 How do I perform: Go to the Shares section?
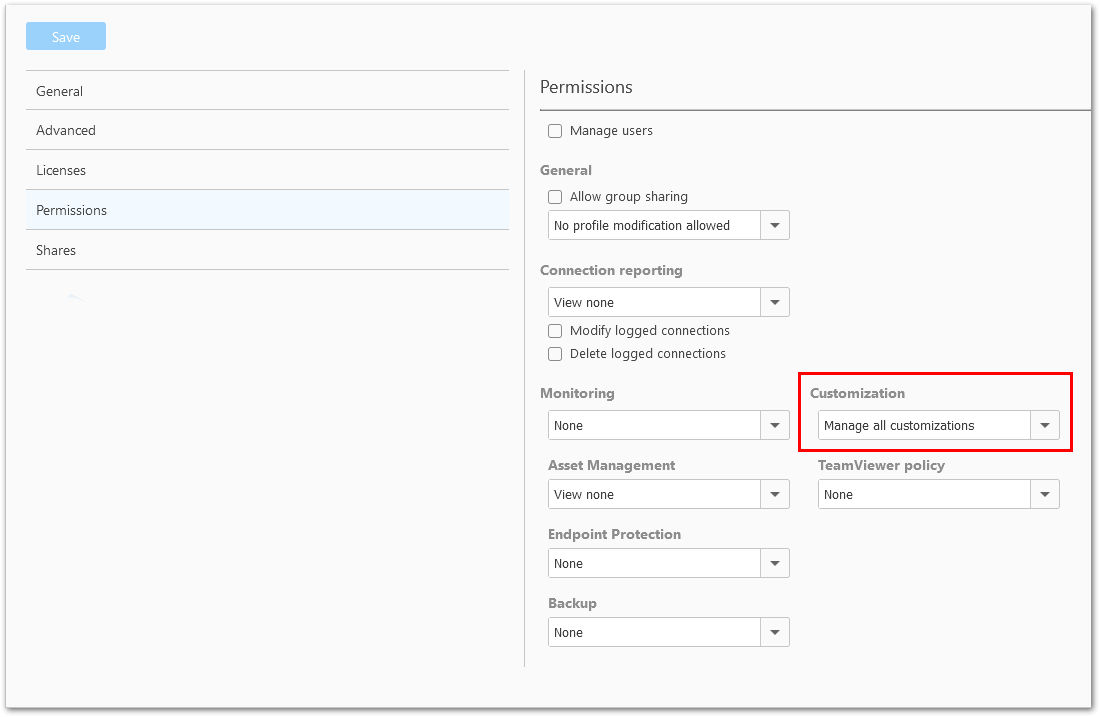tap(267, 250)
